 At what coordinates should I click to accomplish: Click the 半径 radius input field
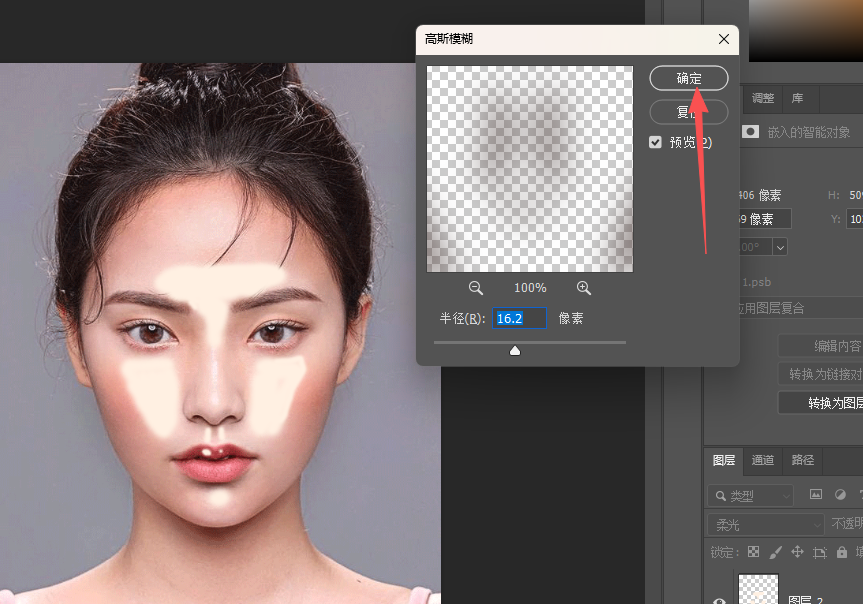pos(519,318)
